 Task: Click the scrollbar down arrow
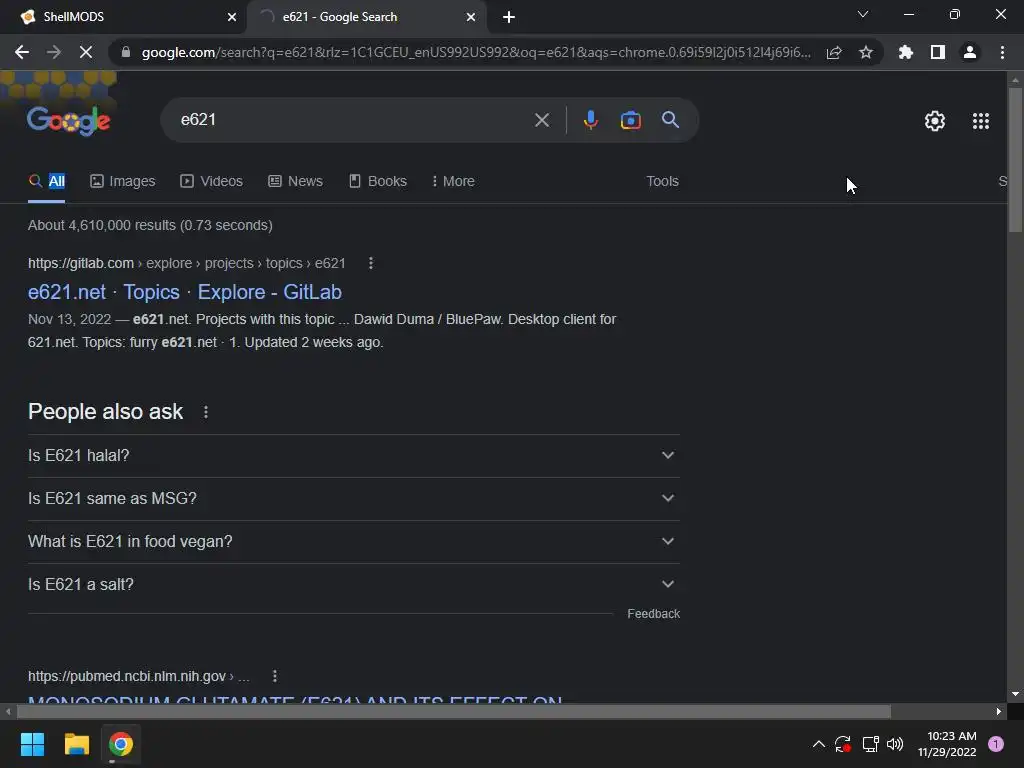pyautogui.click(x=1015, y=694)
